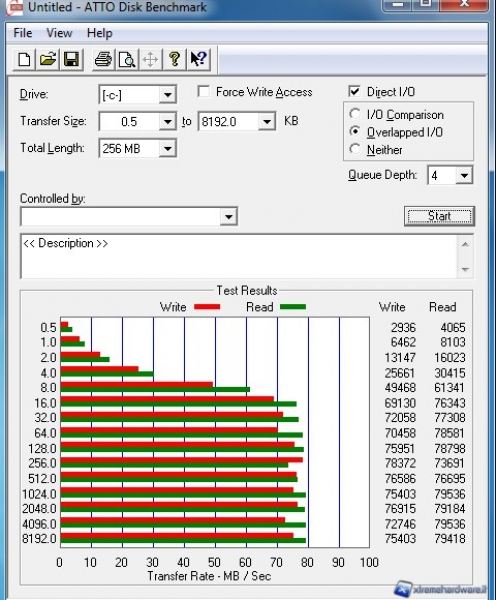Click inside the Description text box
The width and height of the screenshot is (496, 600).
(x=239, y=256)
